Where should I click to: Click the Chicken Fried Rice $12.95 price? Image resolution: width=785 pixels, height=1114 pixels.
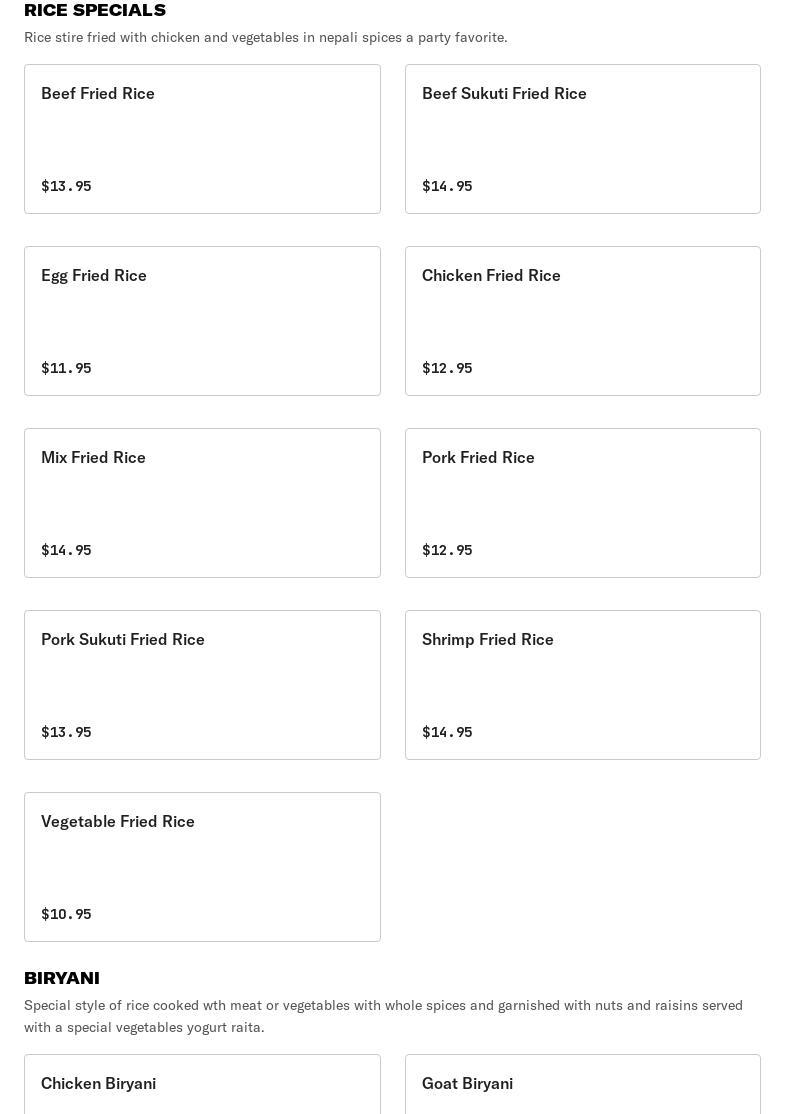(x=447, y=368)
